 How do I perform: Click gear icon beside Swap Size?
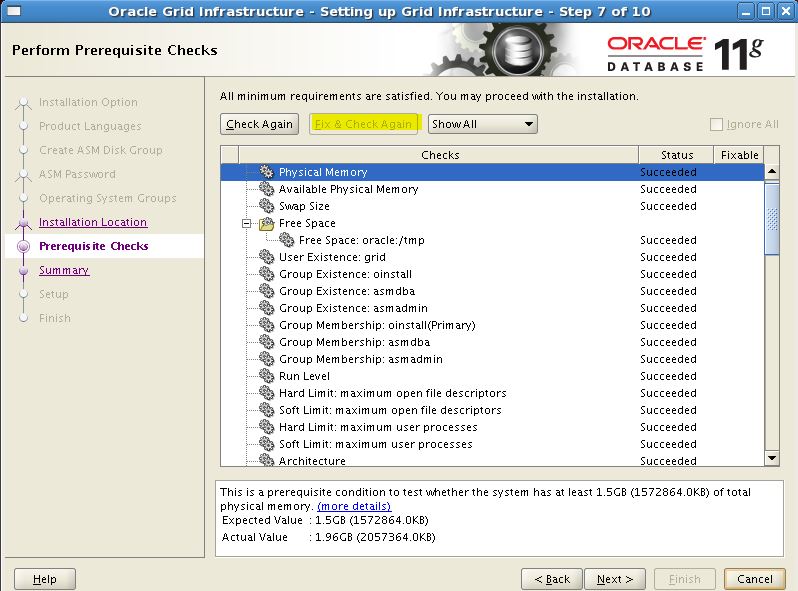(x=266, y=206)
